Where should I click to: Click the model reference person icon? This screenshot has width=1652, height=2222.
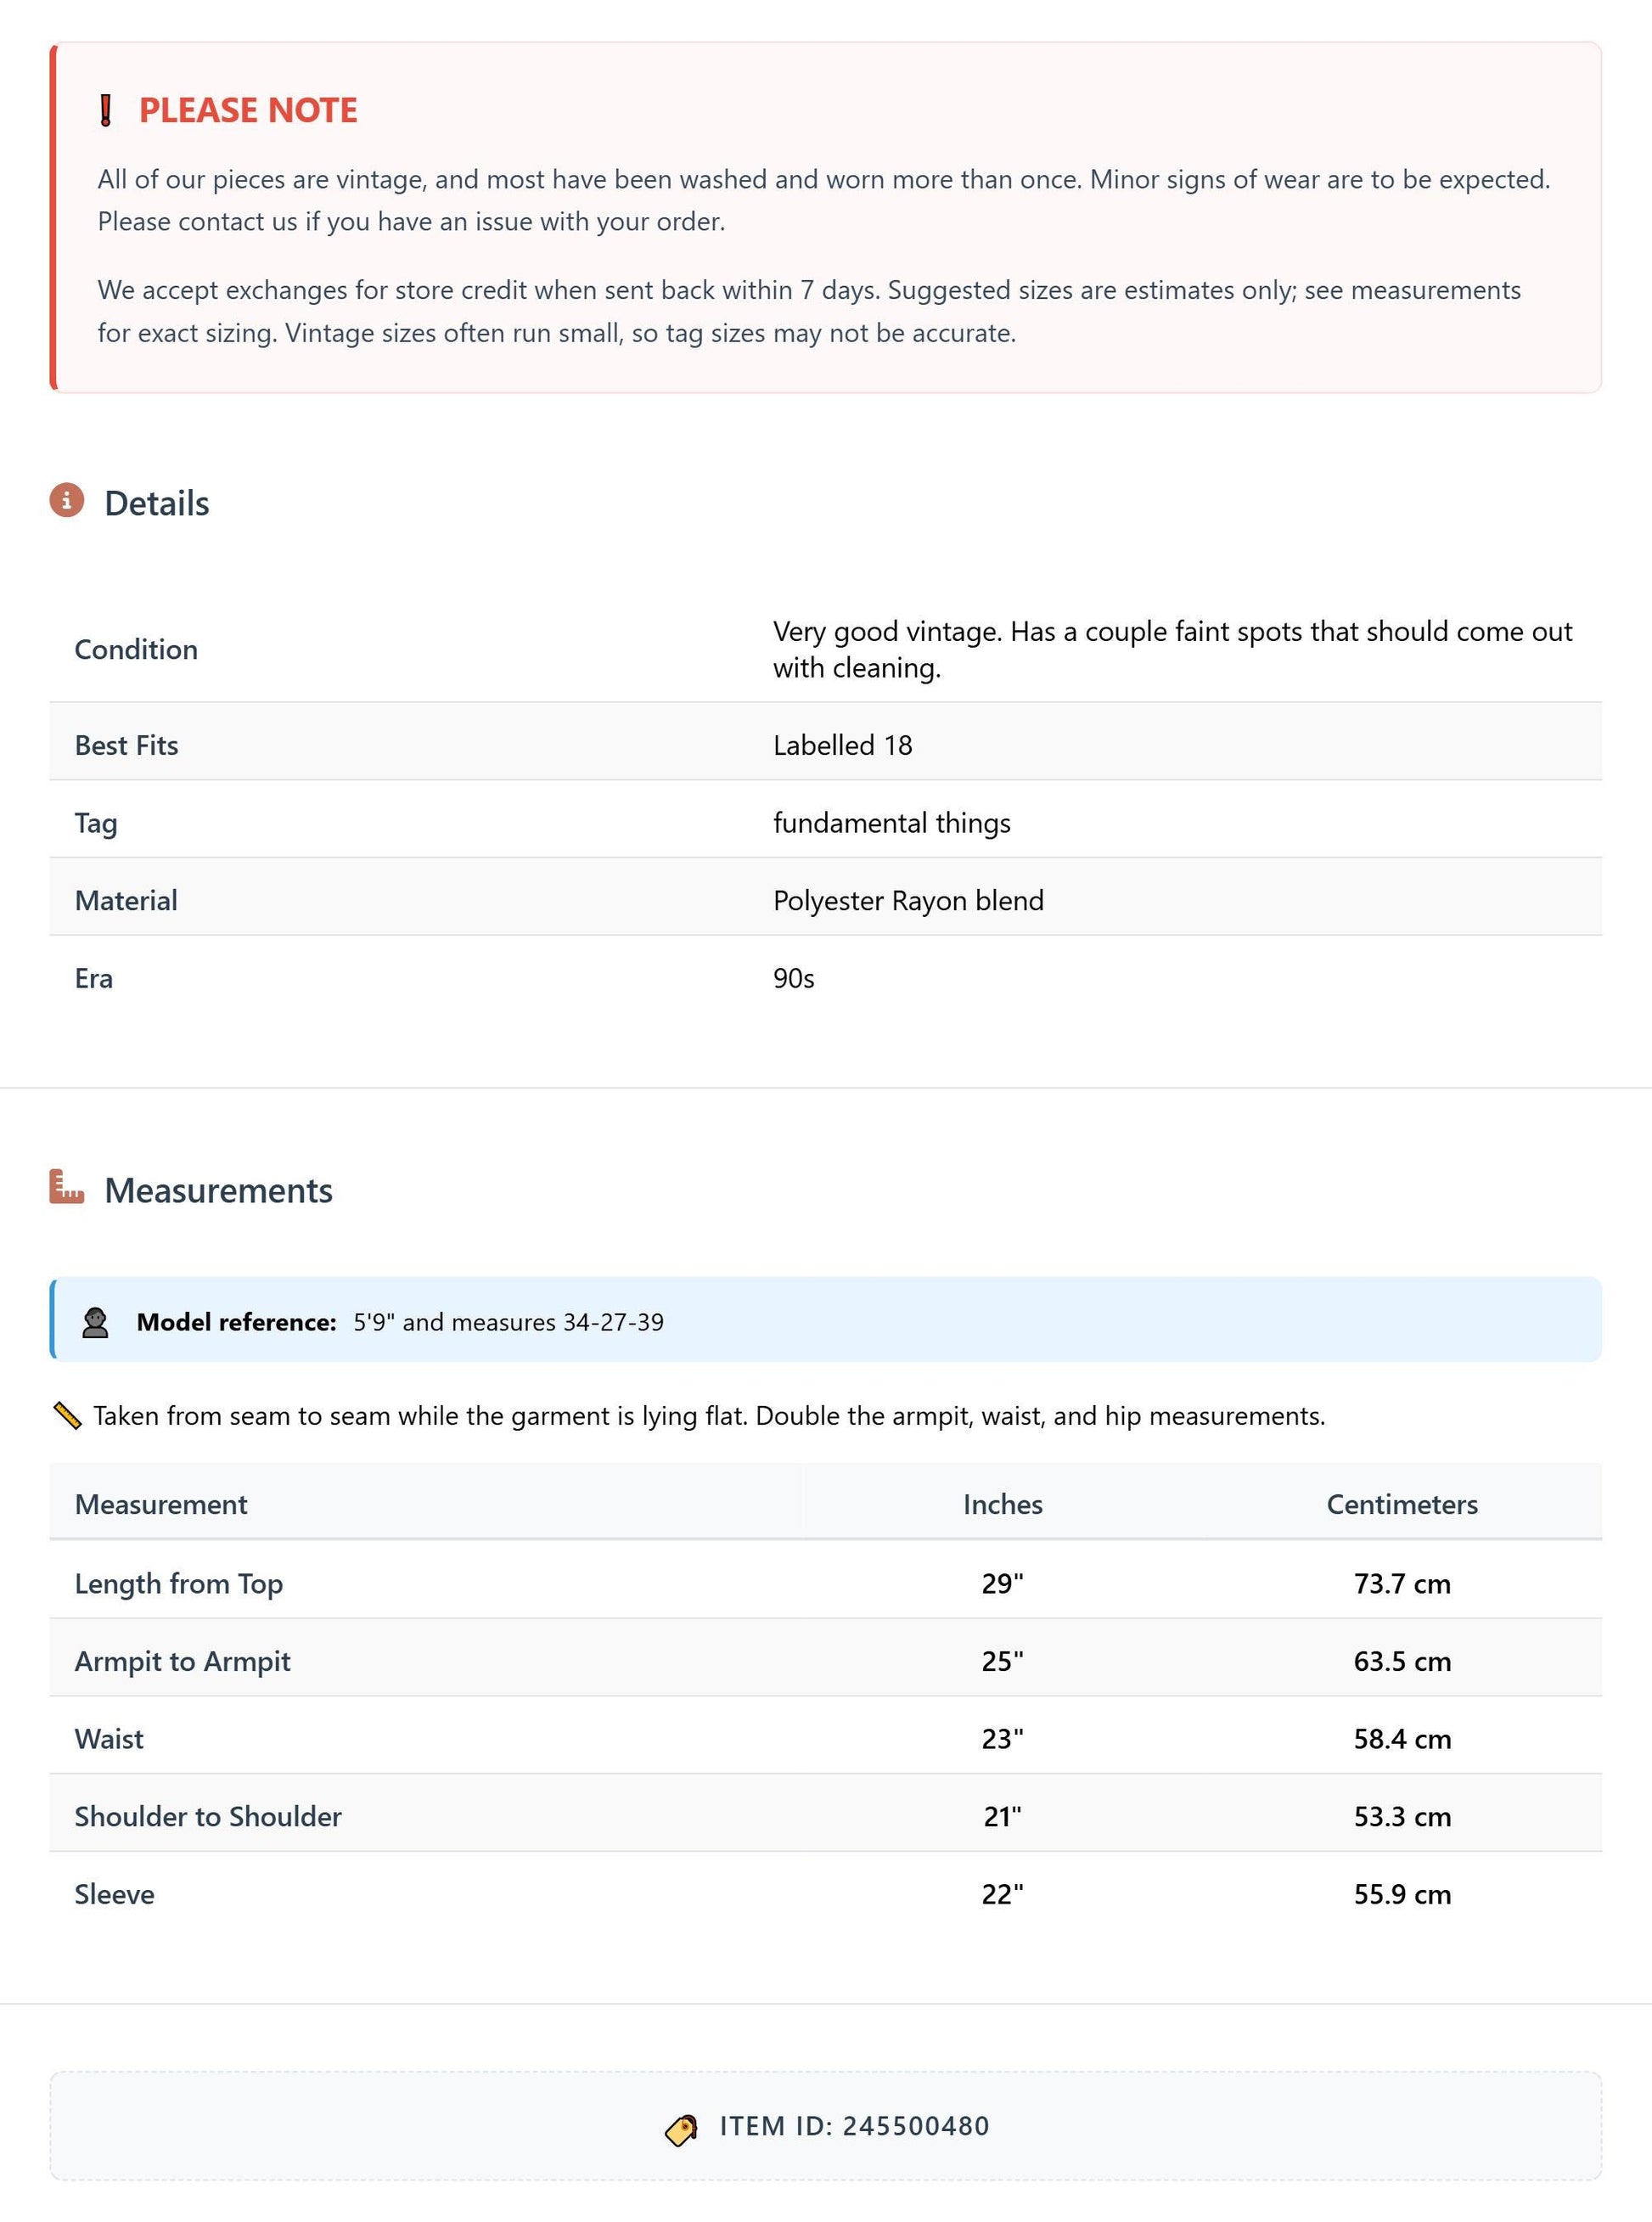[95, 1323]
